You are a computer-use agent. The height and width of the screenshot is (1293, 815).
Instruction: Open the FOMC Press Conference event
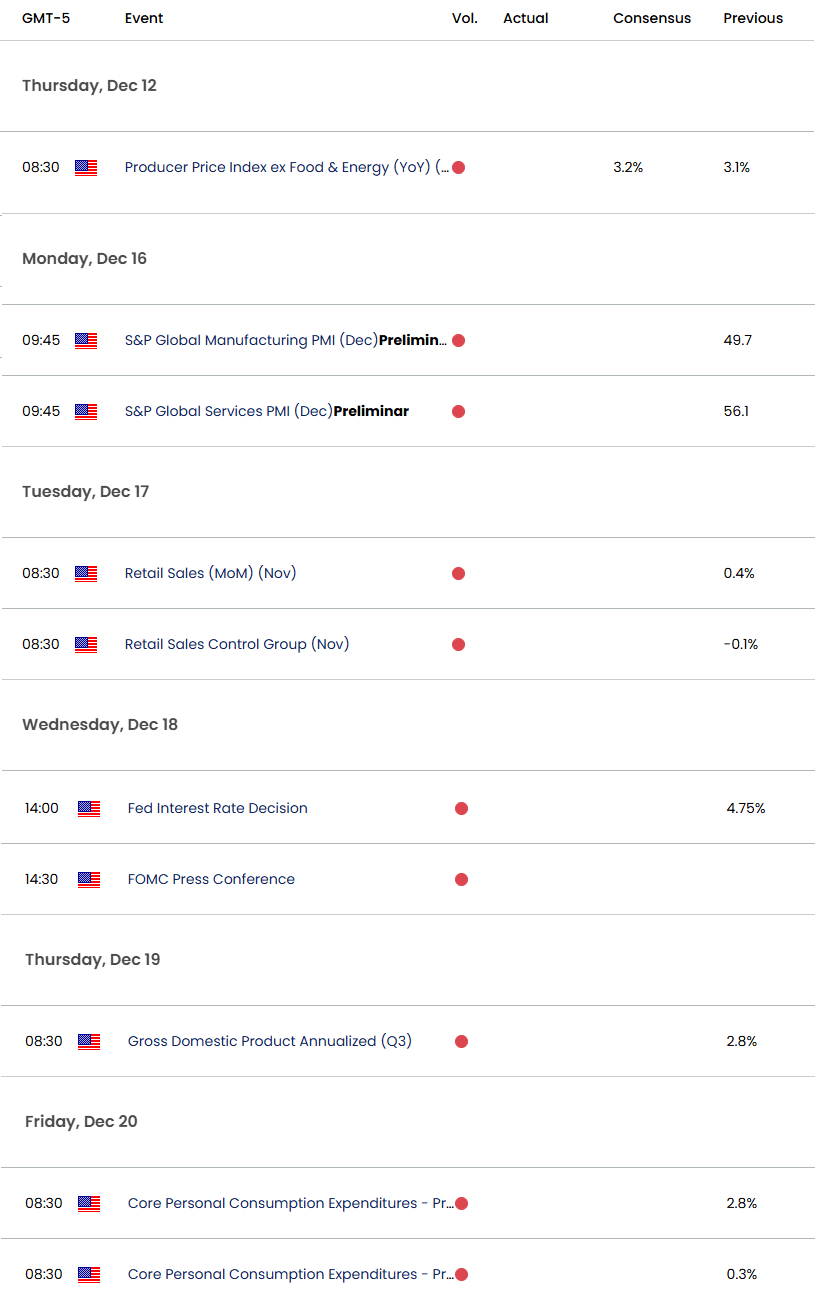pos(209,879)
